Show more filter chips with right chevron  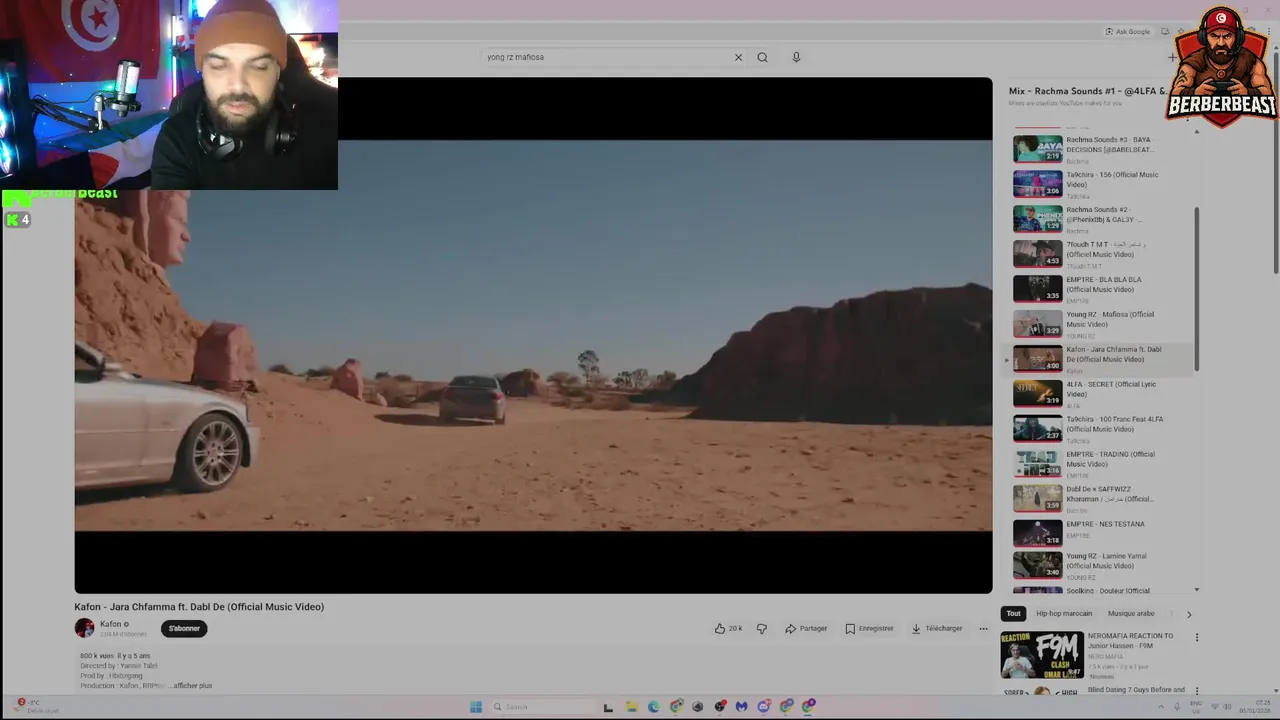click(x=1189, y=614)
